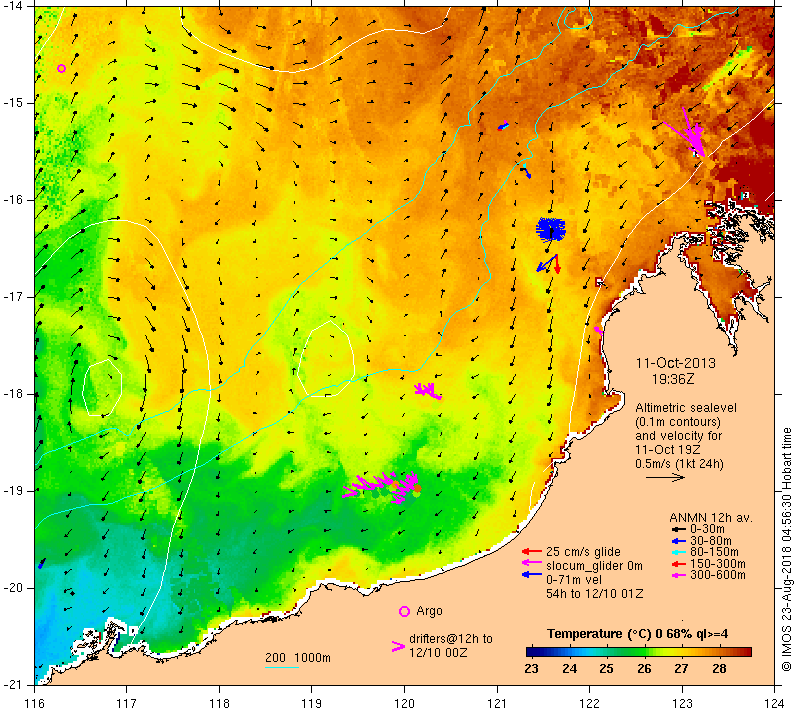
Task: Click the '300-600m' ANMN depth label
Action: pos(718,575)
